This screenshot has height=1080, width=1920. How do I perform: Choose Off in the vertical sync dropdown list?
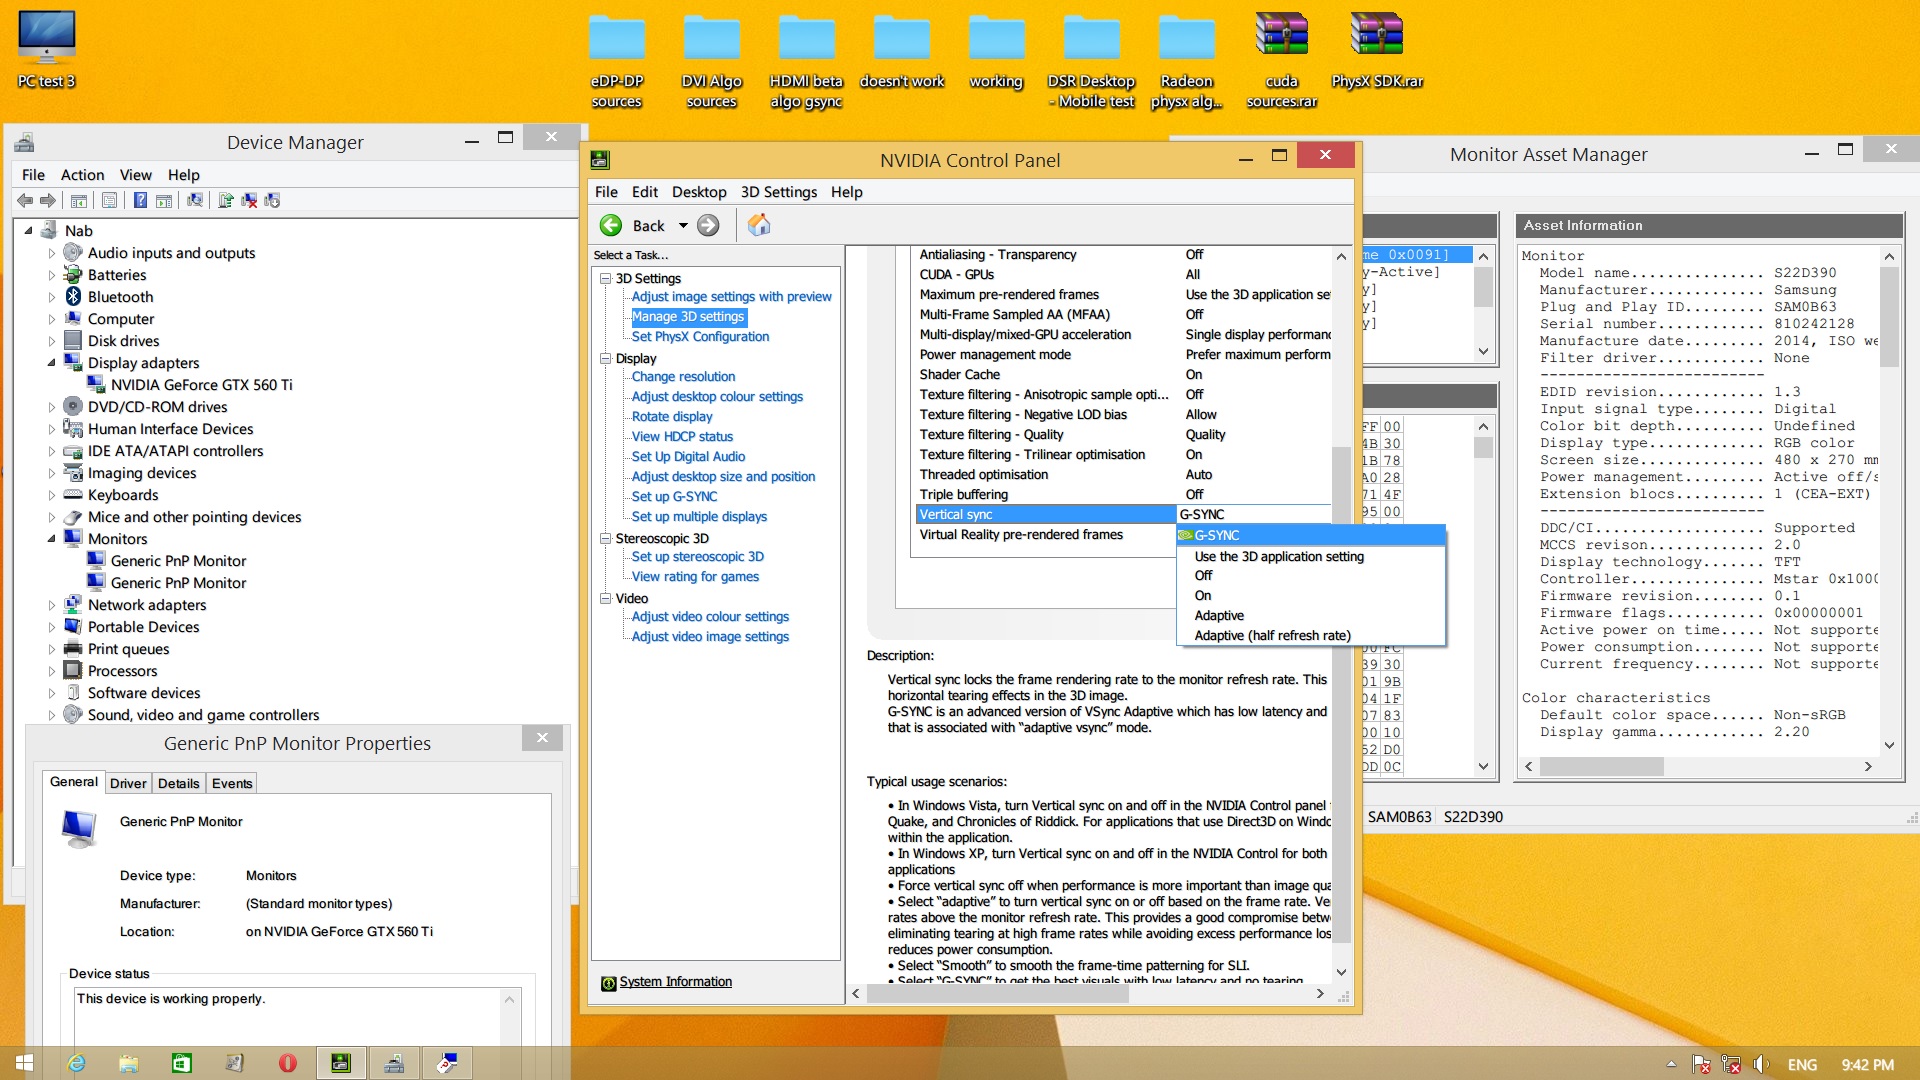tap(1311, 576)
